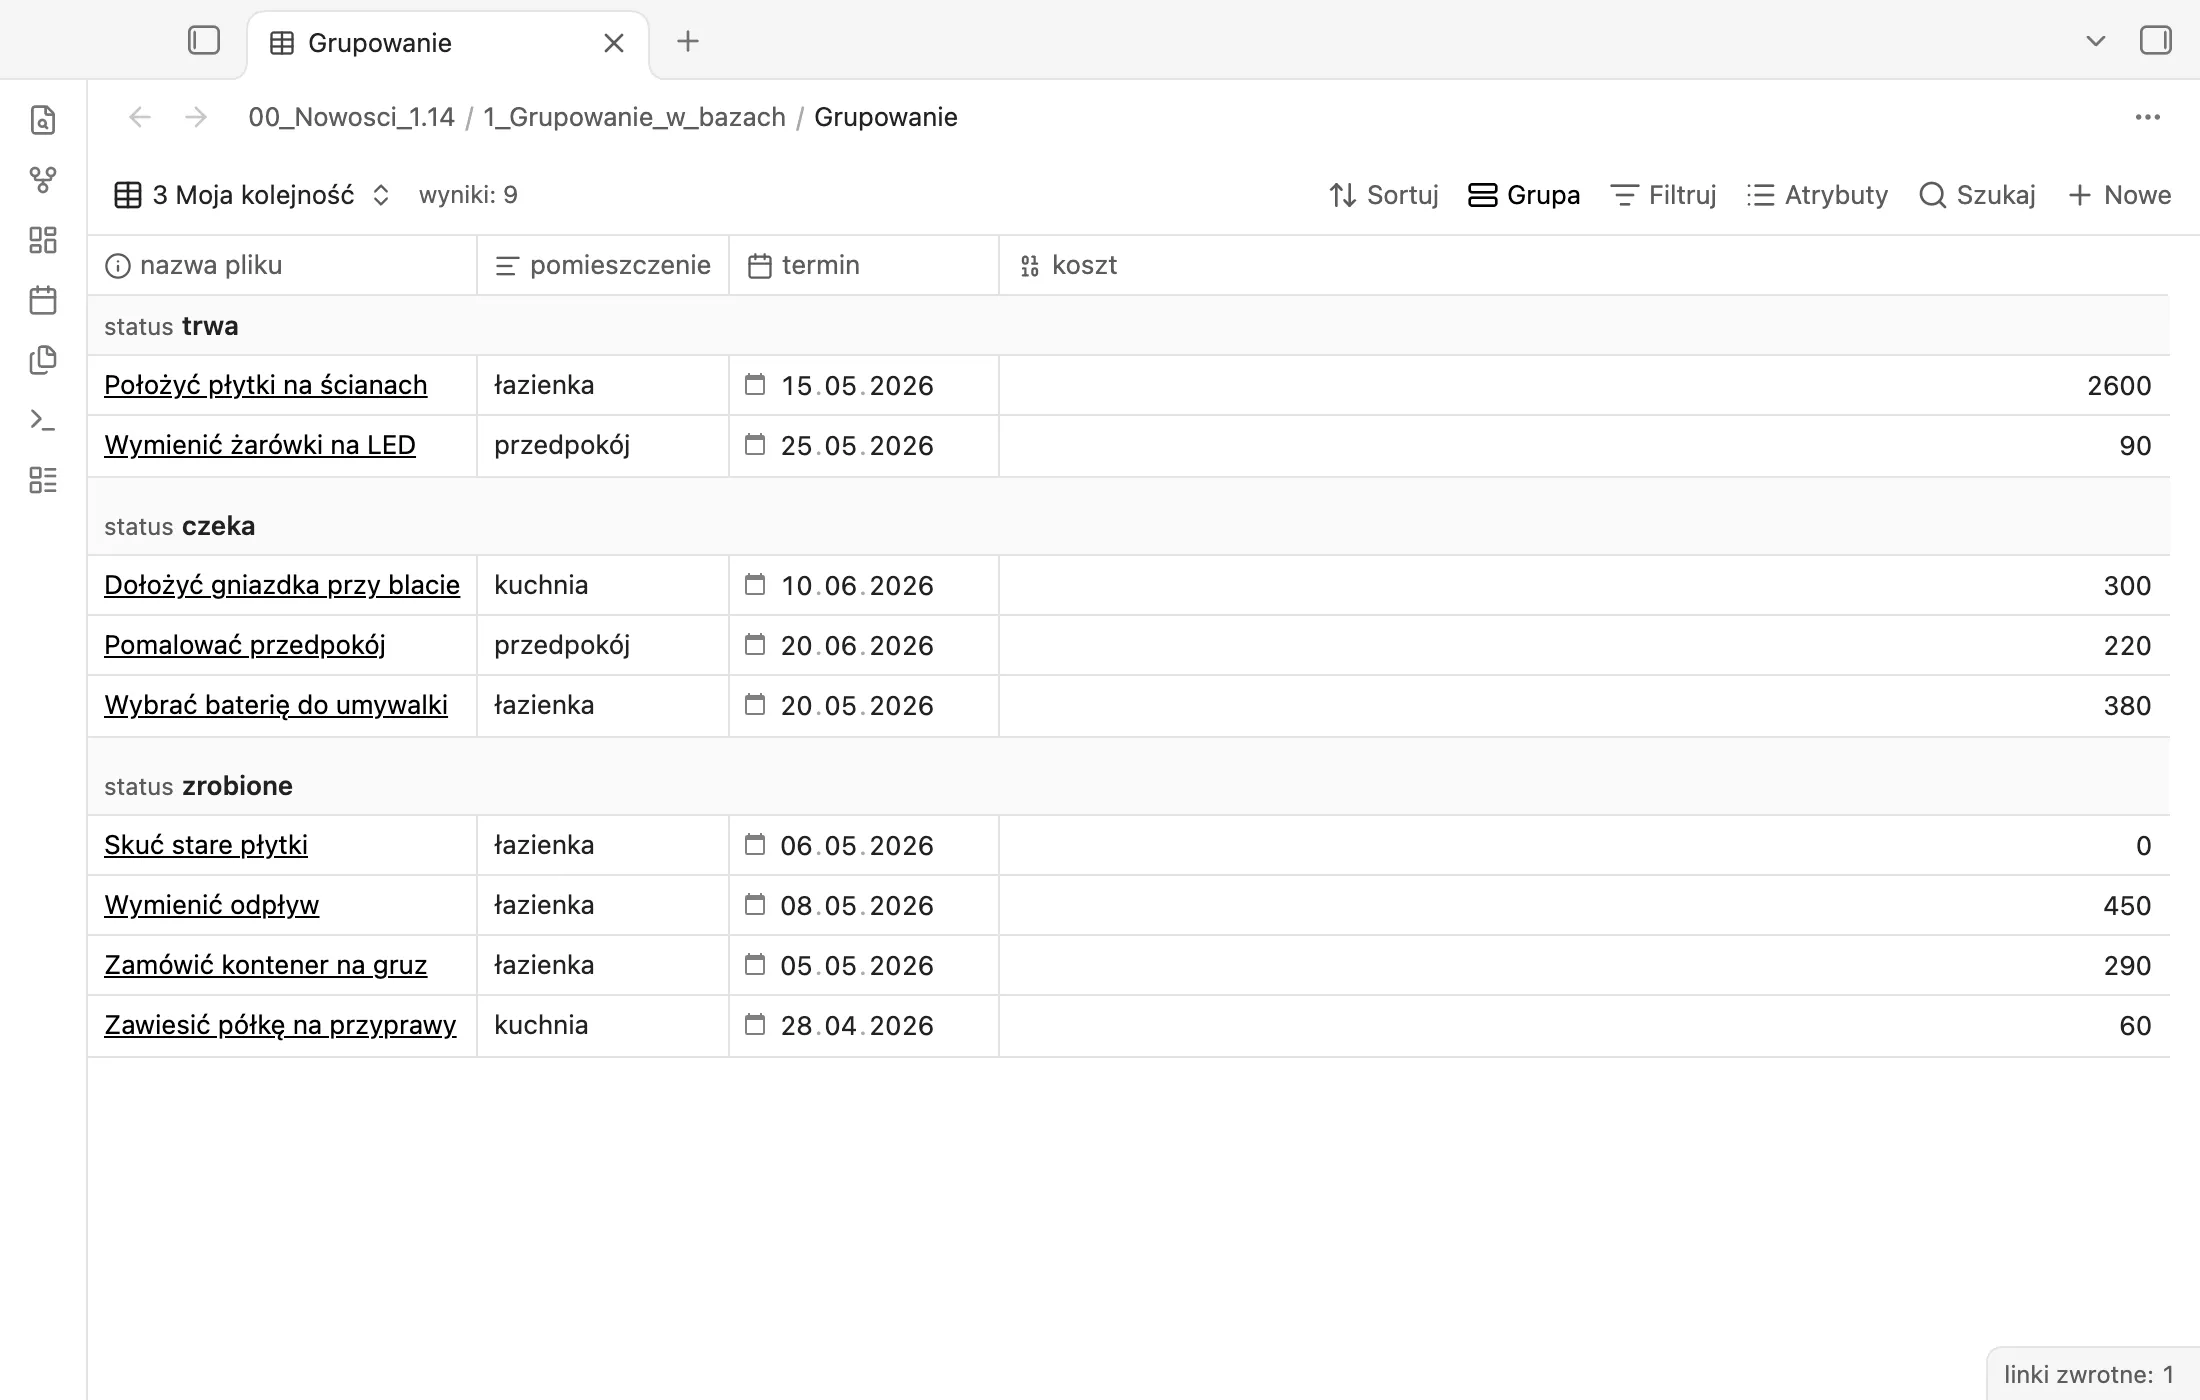Screen dimensions: 2200x1400
Task: Click calendar icon for 15.05.2026 date
Action: pyautogui.click(x=755, y=385)
